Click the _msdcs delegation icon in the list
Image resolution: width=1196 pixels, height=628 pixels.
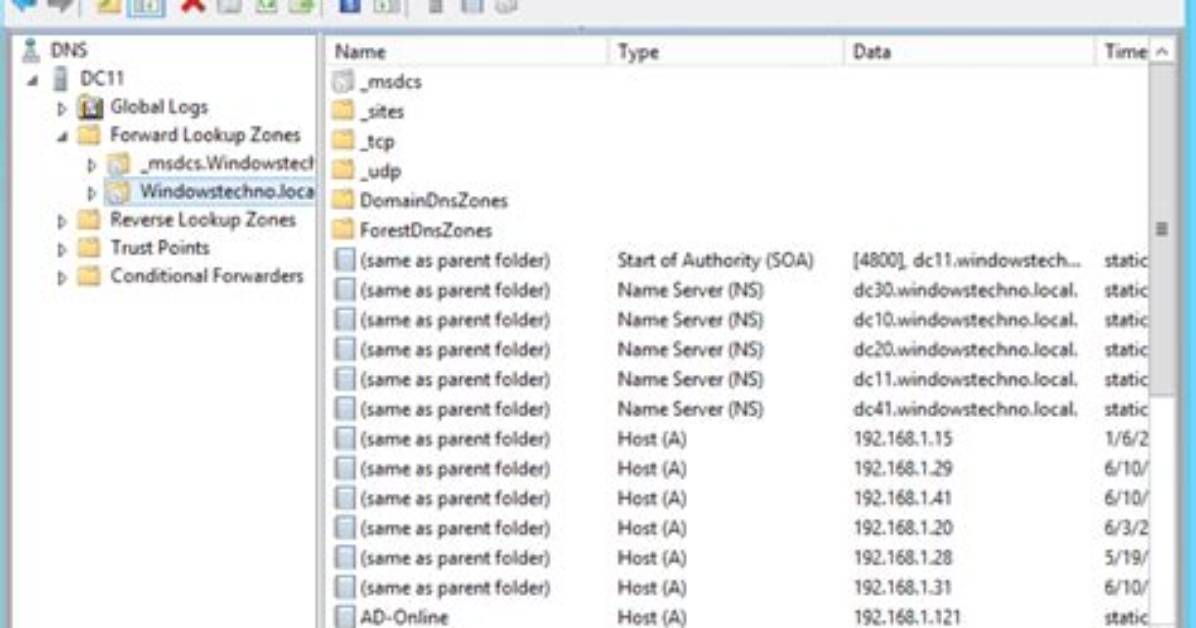pos(344,82)
